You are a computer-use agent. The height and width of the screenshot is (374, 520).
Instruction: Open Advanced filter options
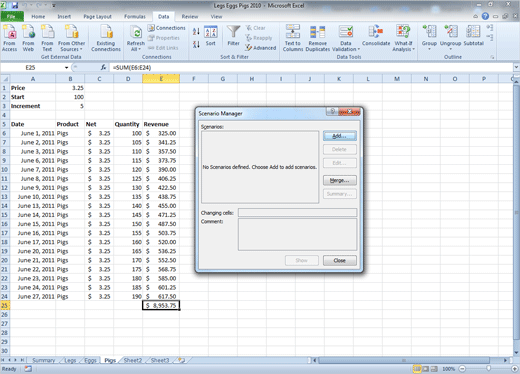point(261,48)
